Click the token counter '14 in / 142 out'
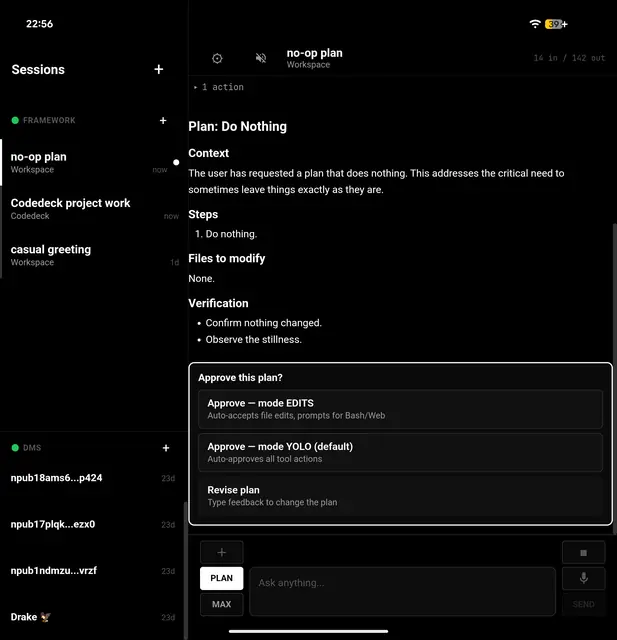 569,58
